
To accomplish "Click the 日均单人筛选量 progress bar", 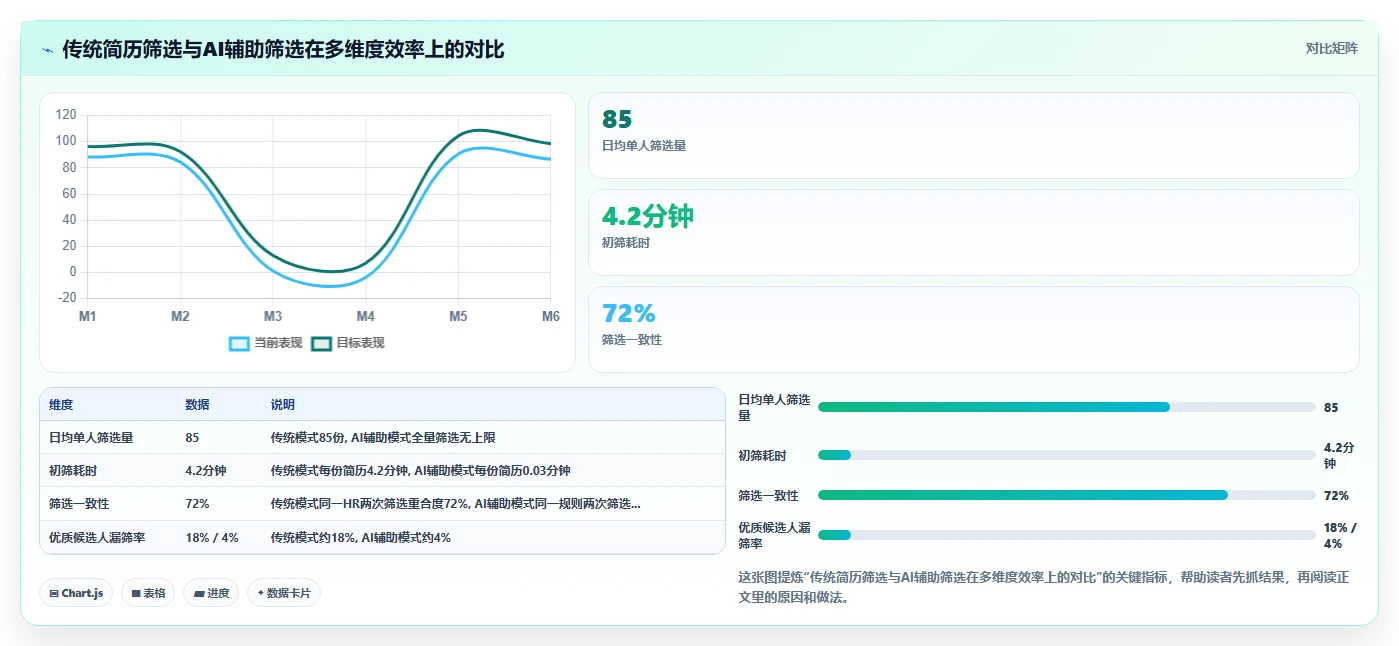I will click(1066, 407).
